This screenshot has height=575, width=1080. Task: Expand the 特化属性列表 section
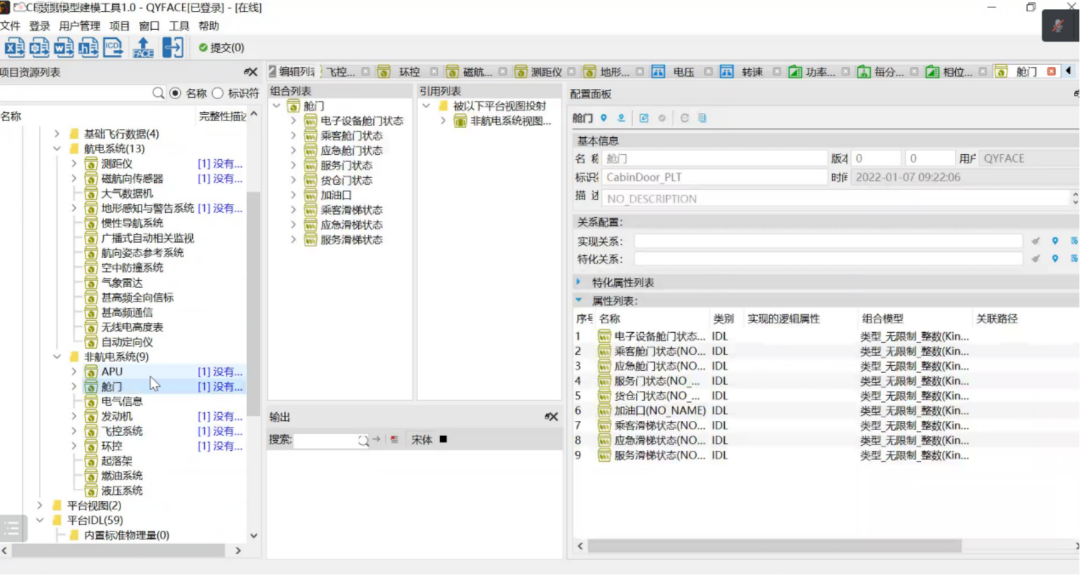click(578, 282)
